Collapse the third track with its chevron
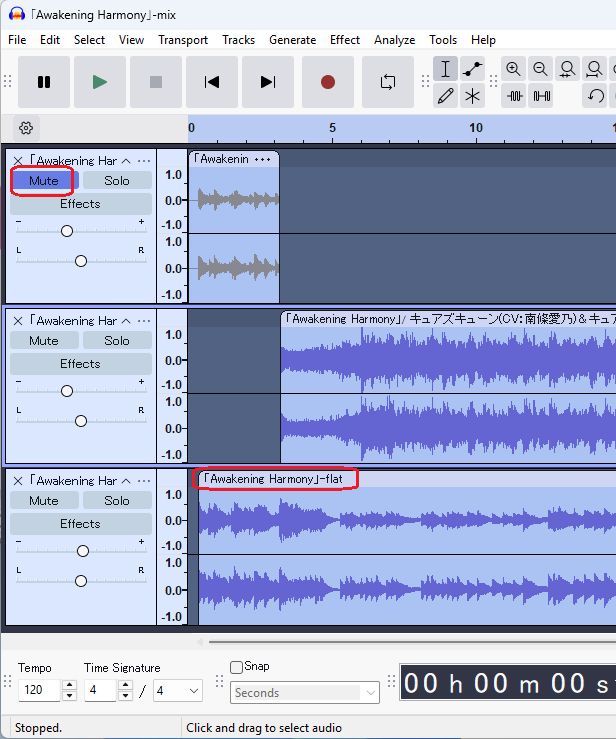The width and height of the screenshot is (616, 739). pyautogui.click(x=126, y=481)
